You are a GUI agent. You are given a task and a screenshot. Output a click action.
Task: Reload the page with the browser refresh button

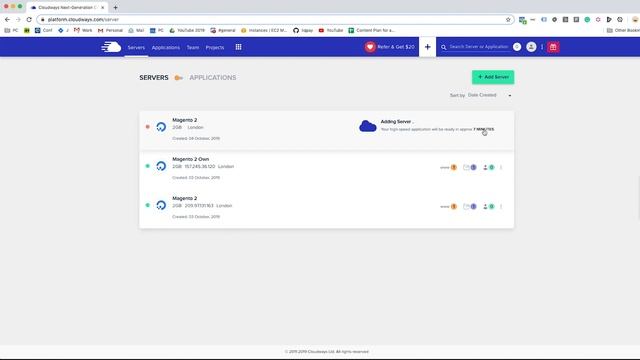[x=29, y=19]
